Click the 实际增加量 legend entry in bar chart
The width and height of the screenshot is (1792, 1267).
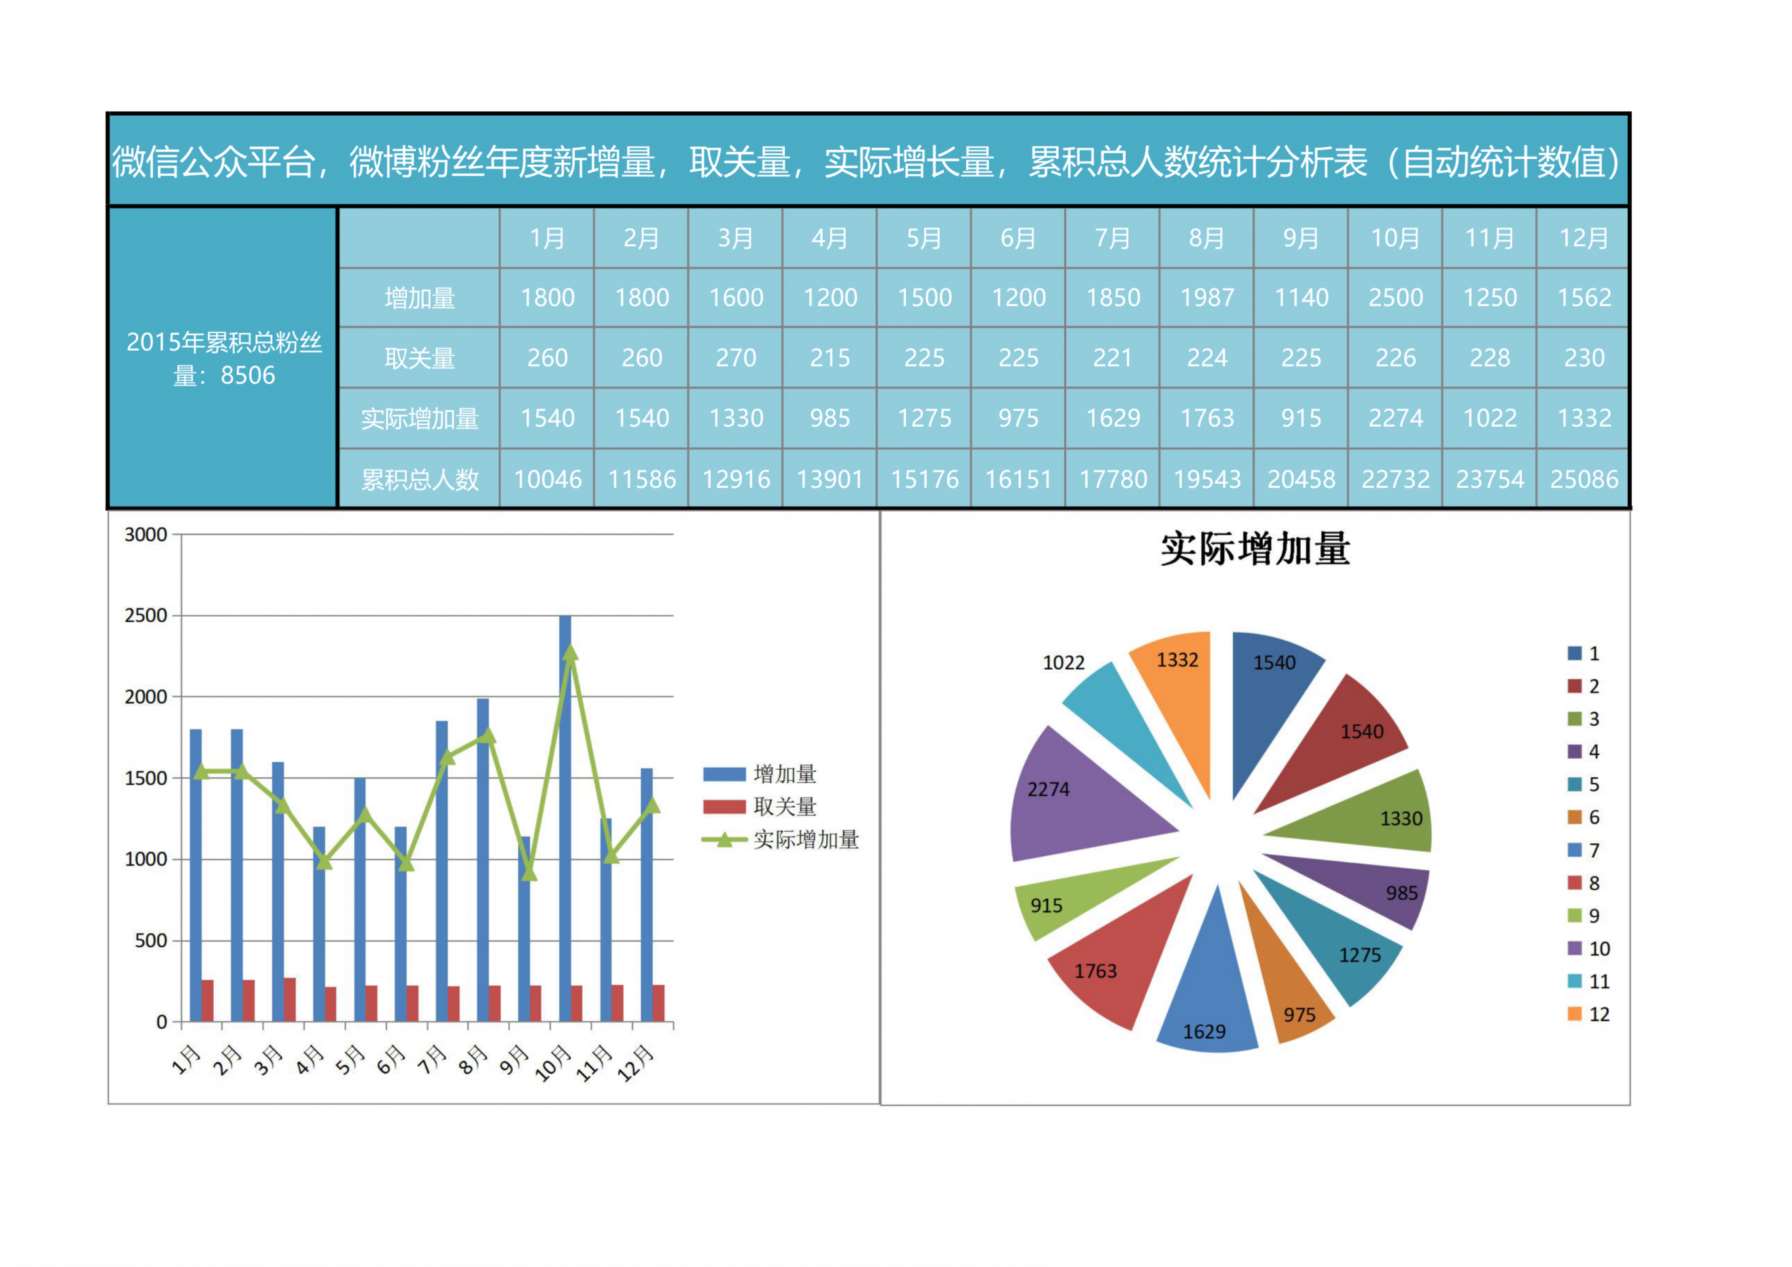(781, 840)
